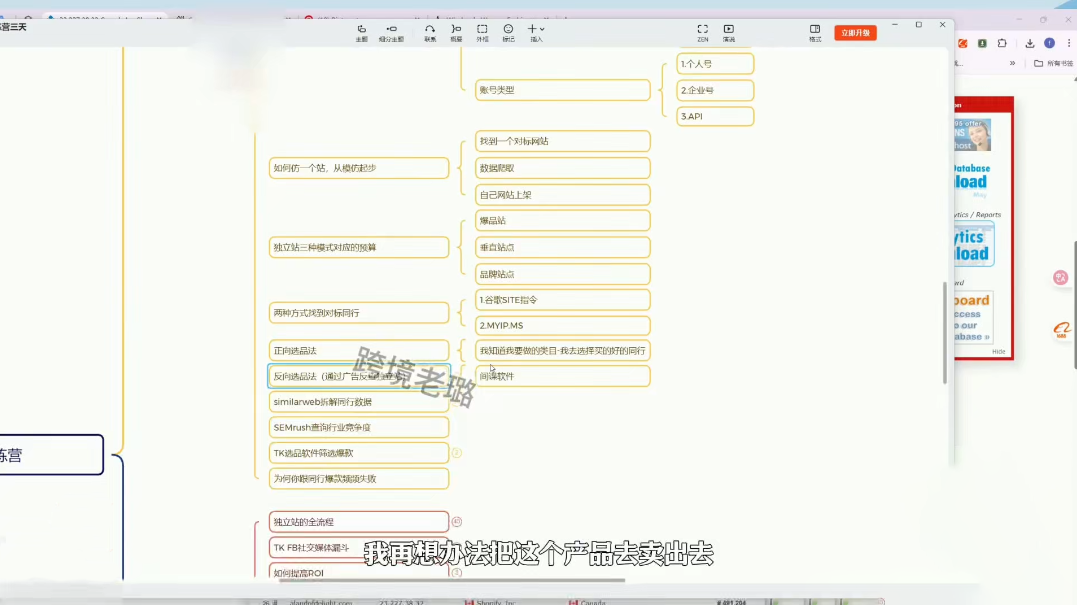Toggle the 格式 format panel
The width and height of the screenshot is (1077, 605).
click(x=815, y=32)
